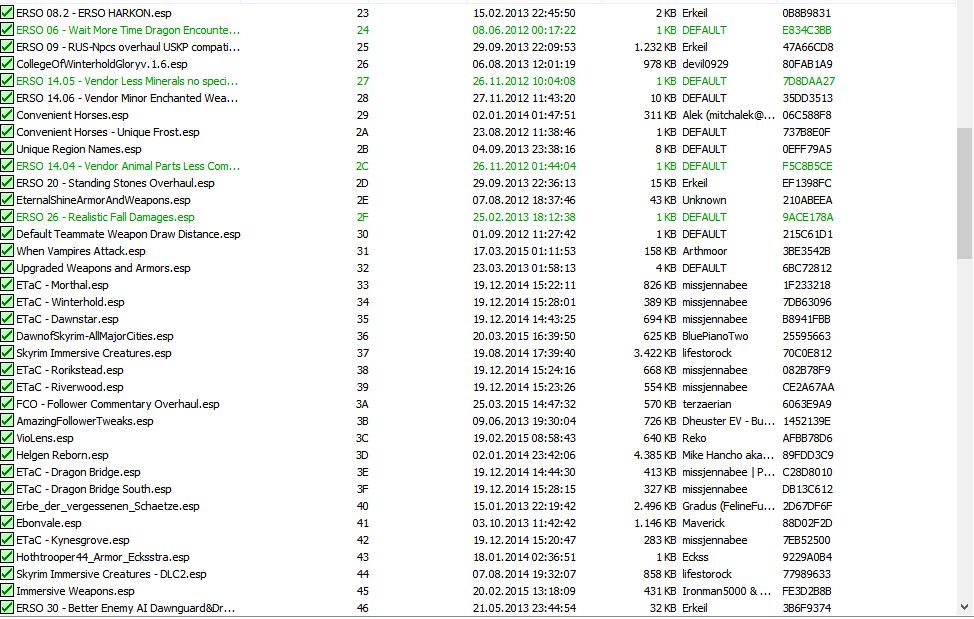Select Upgraded Weapons and Armors.esp
This screenshot has height=619, width=974.
[103, 268]
